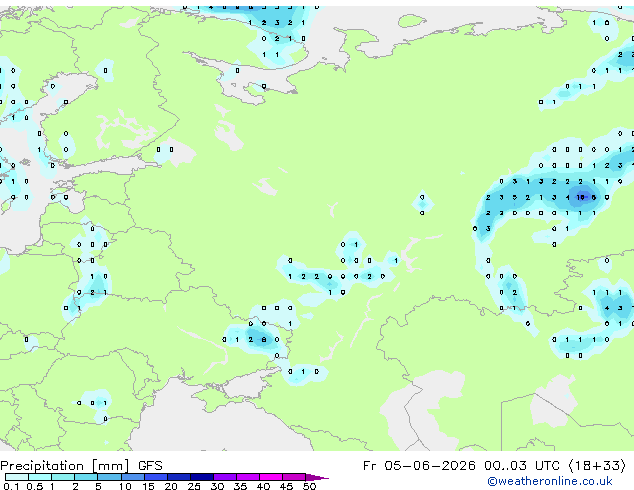This screenshot has width=634, height=490.
Task: Click the legend label '10'
Action: pos(125,486)
